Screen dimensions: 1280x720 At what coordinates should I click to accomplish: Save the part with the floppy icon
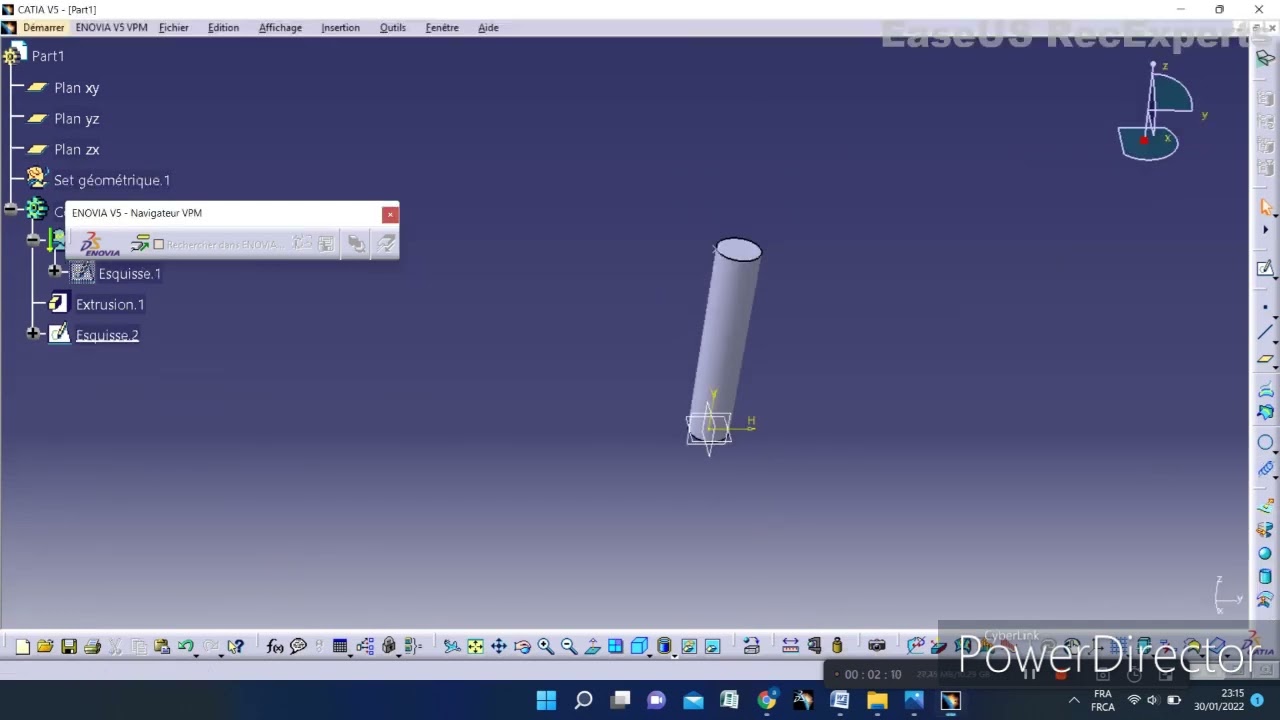point(69,647)
